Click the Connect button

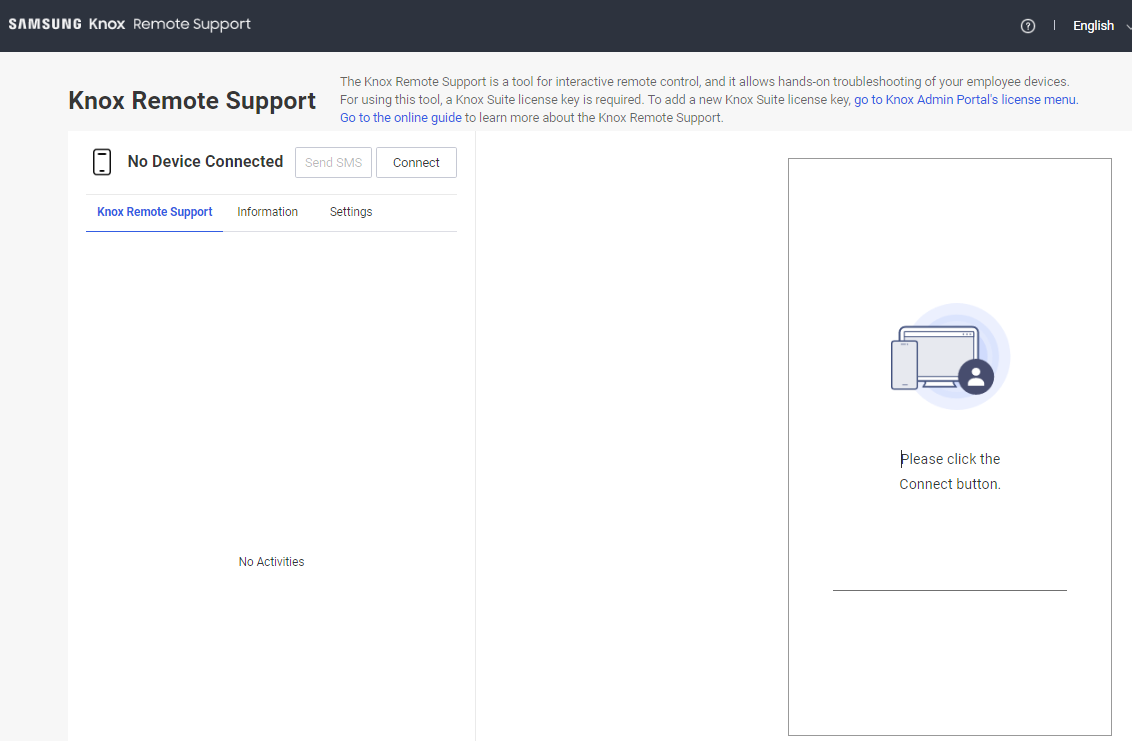click(417, 162)
